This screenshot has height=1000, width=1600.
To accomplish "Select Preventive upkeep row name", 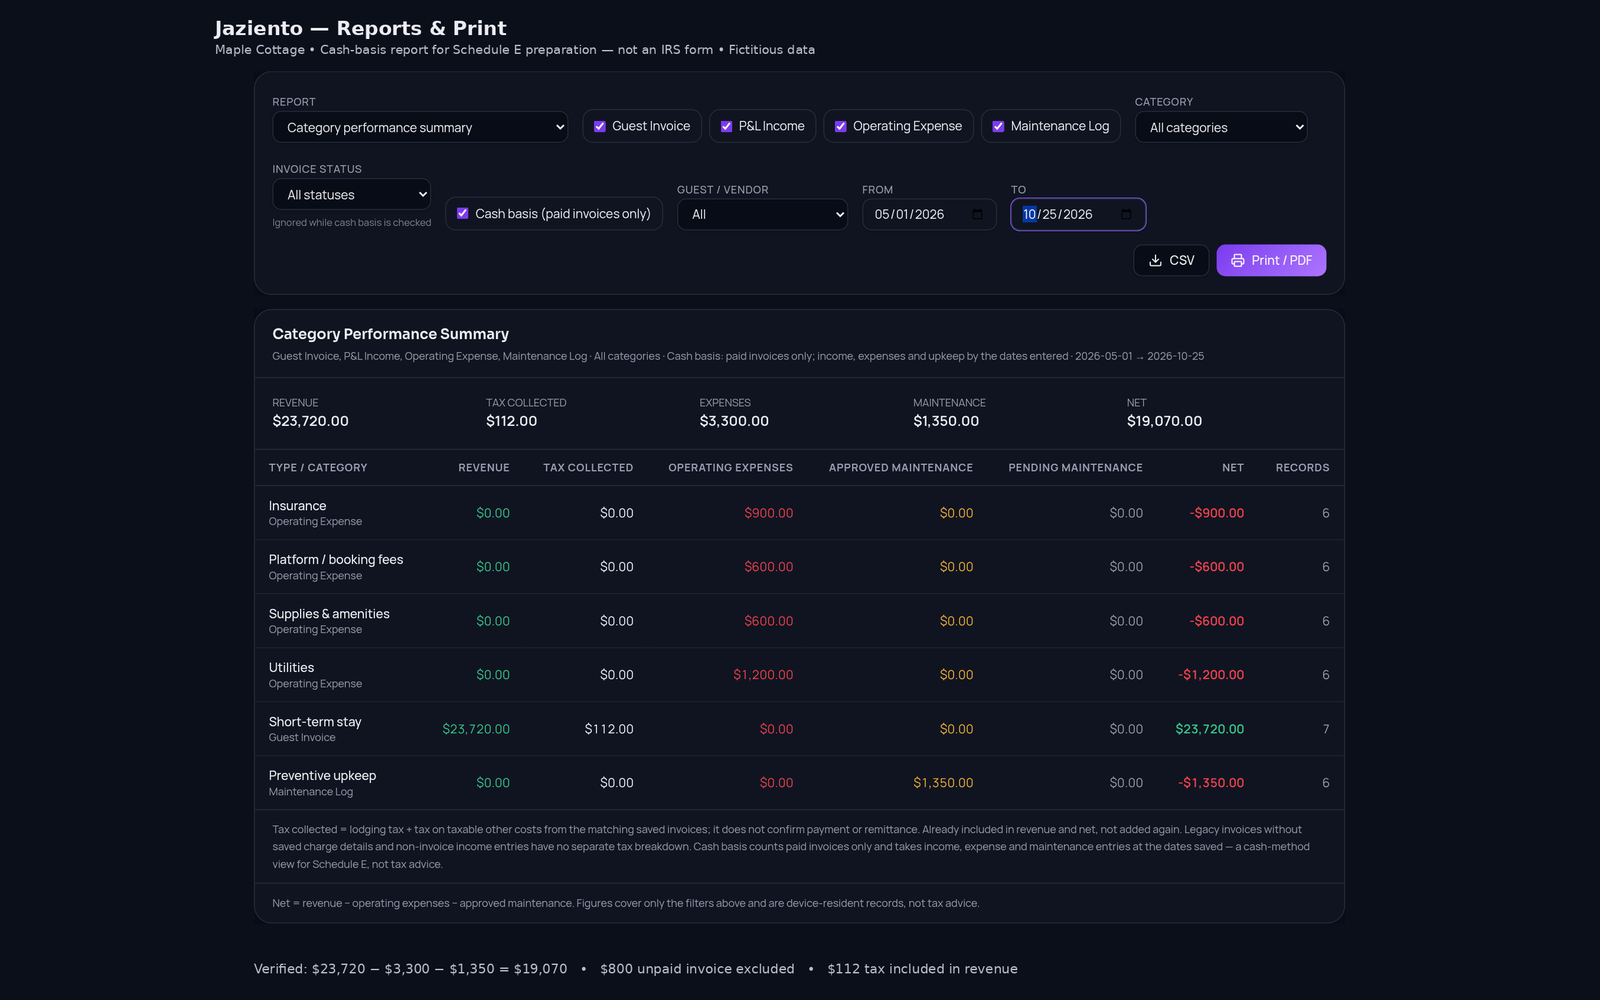I will pos(322,776).
